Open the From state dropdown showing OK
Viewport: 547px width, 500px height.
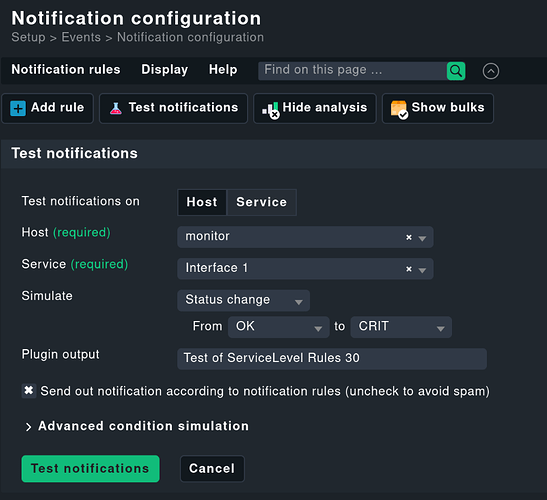pos(278,327)
